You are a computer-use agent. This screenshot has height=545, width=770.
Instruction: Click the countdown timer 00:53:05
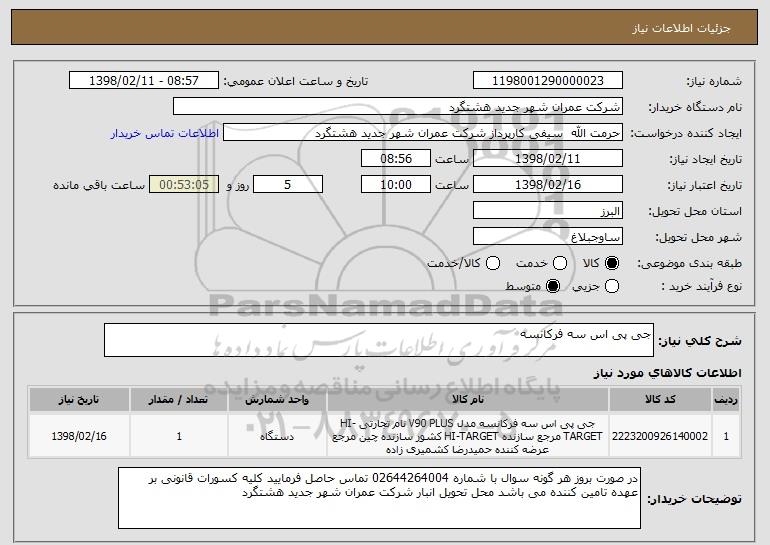(184, 185)
